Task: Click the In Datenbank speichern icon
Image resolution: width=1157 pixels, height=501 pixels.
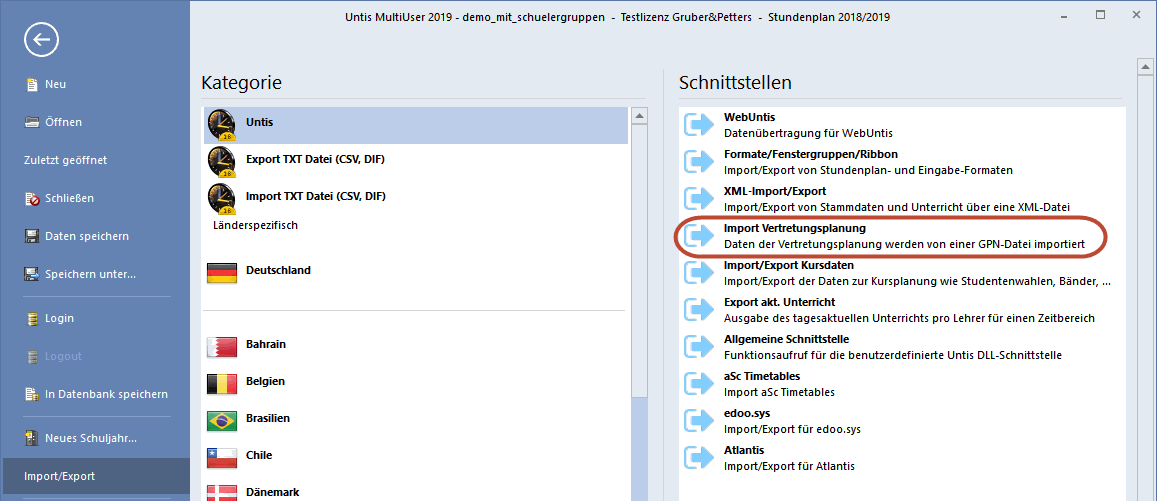Action: [32, 395]
